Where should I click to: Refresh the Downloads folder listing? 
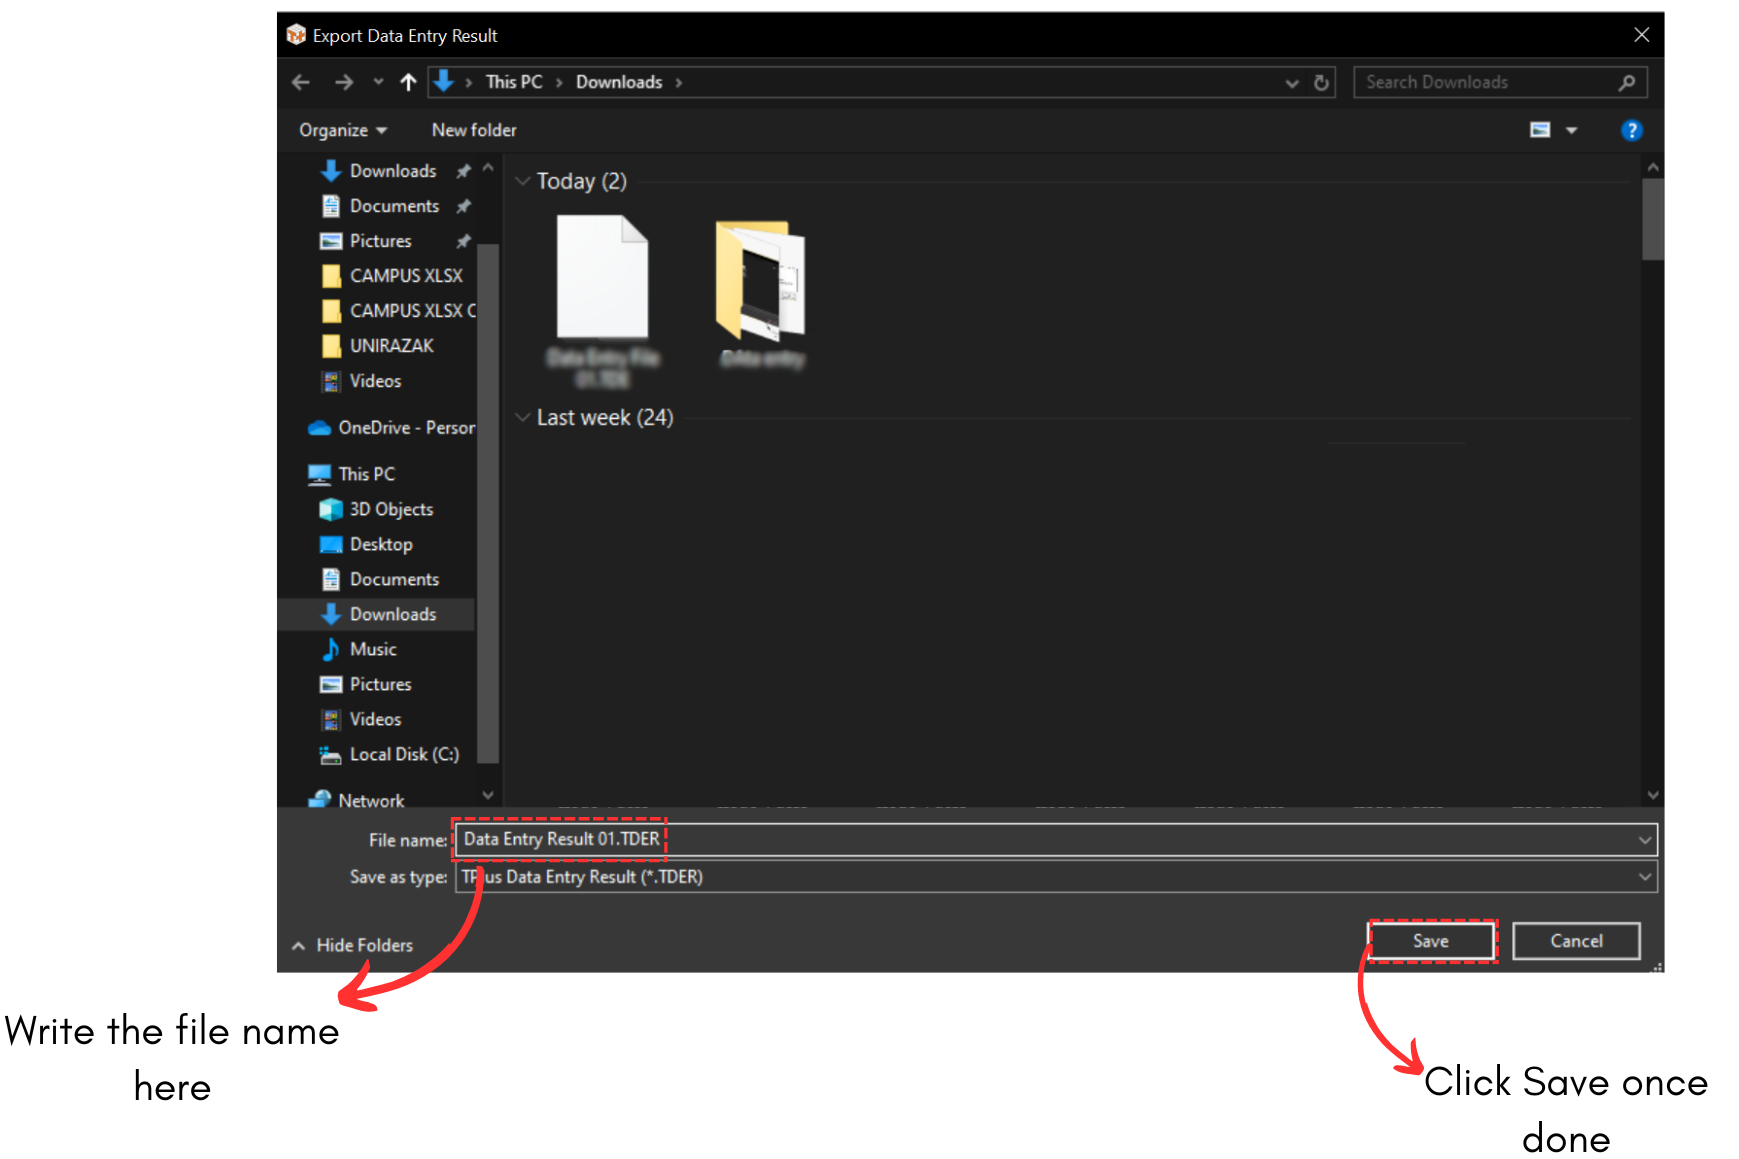[x=1321, y=82]
